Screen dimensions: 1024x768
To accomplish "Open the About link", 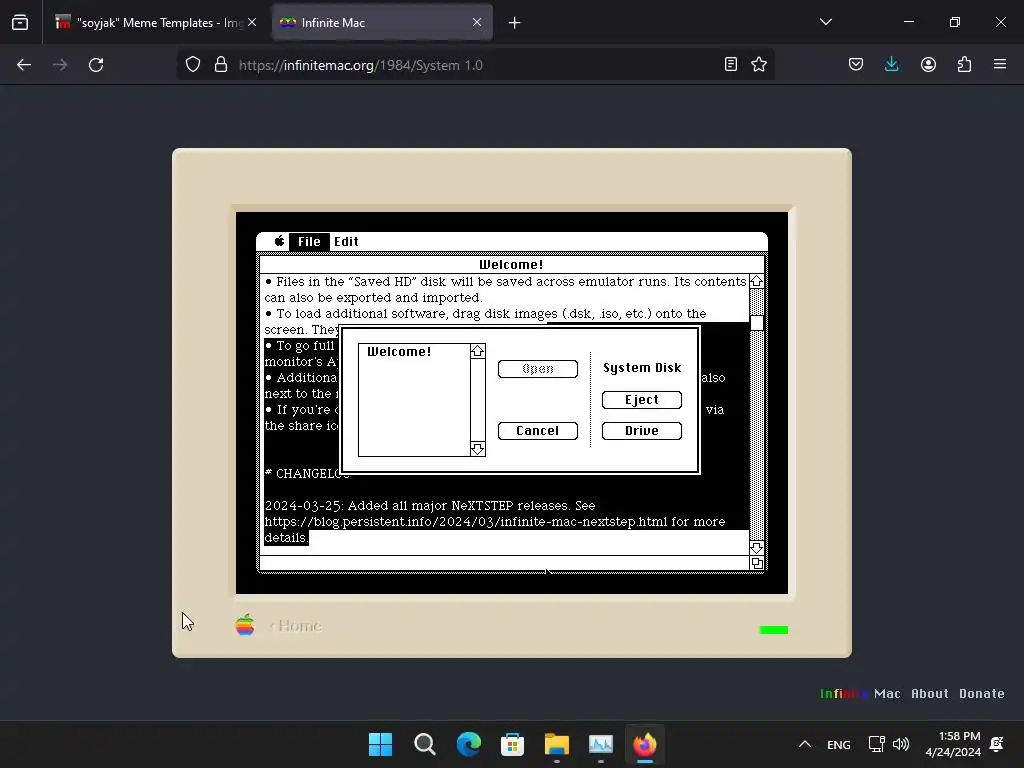I will coord(929,694).
